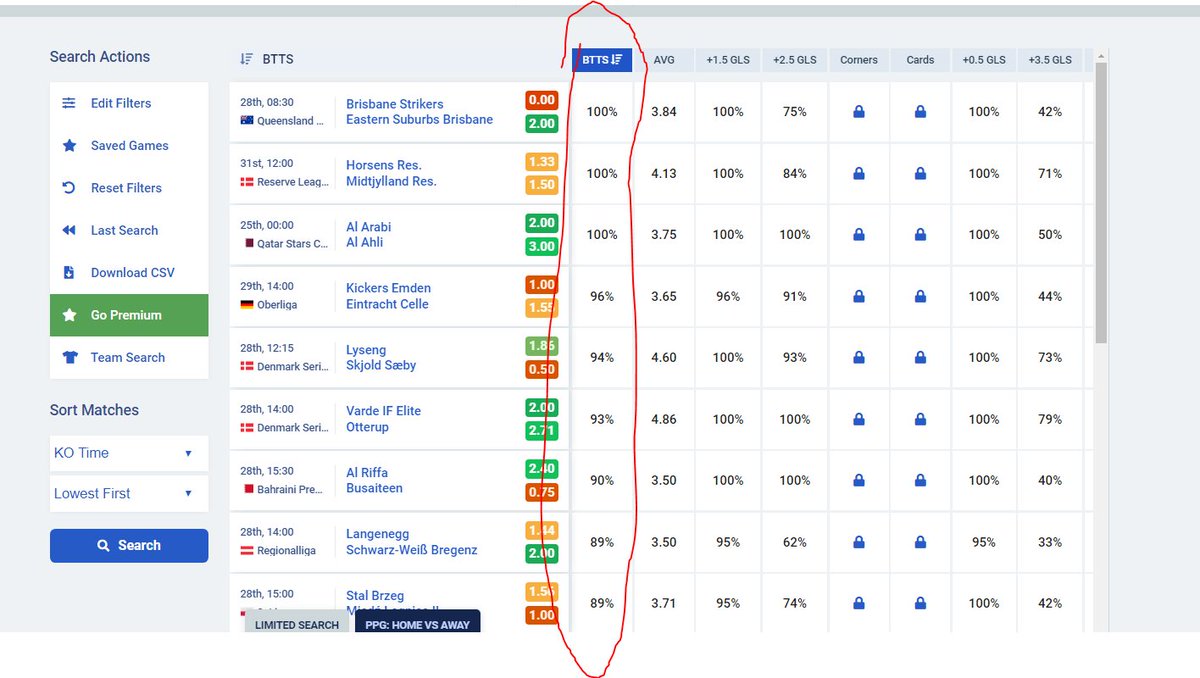Sort by the +0.5 GLS column
This screenshot has width=1200, height=678.
pyautogui.click(x=984, y=60)
